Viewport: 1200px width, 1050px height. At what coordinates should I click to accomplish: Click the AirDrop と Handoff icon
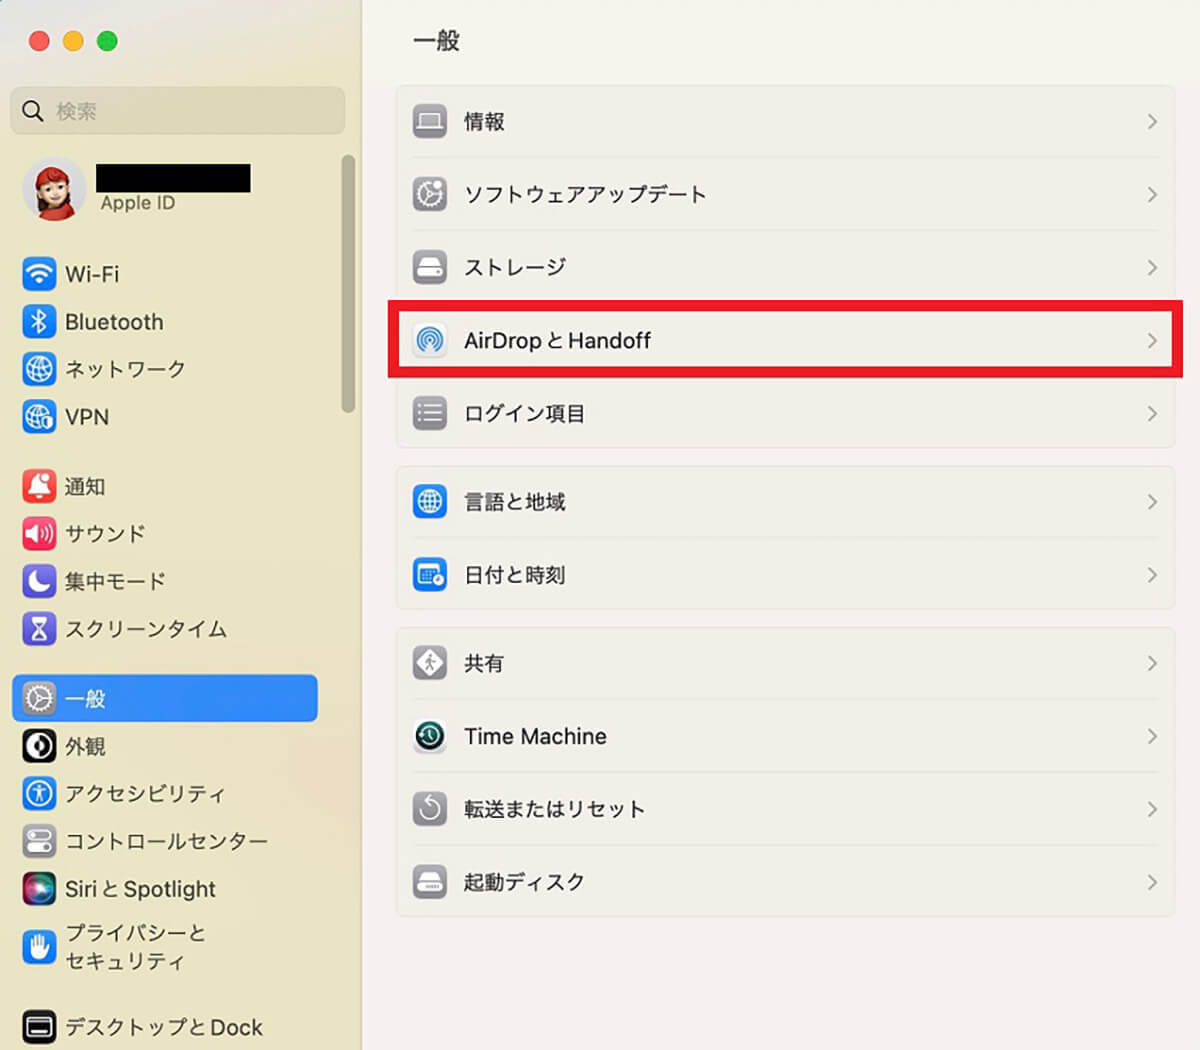point(430,340)
